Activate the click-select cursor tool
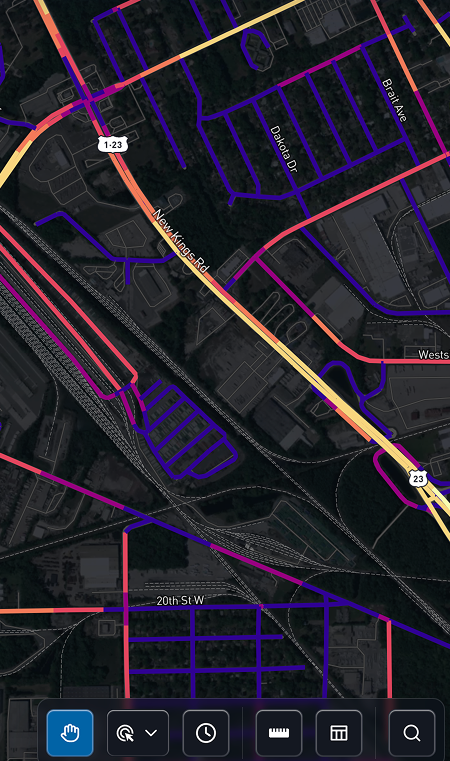 (x=125, y=733)
